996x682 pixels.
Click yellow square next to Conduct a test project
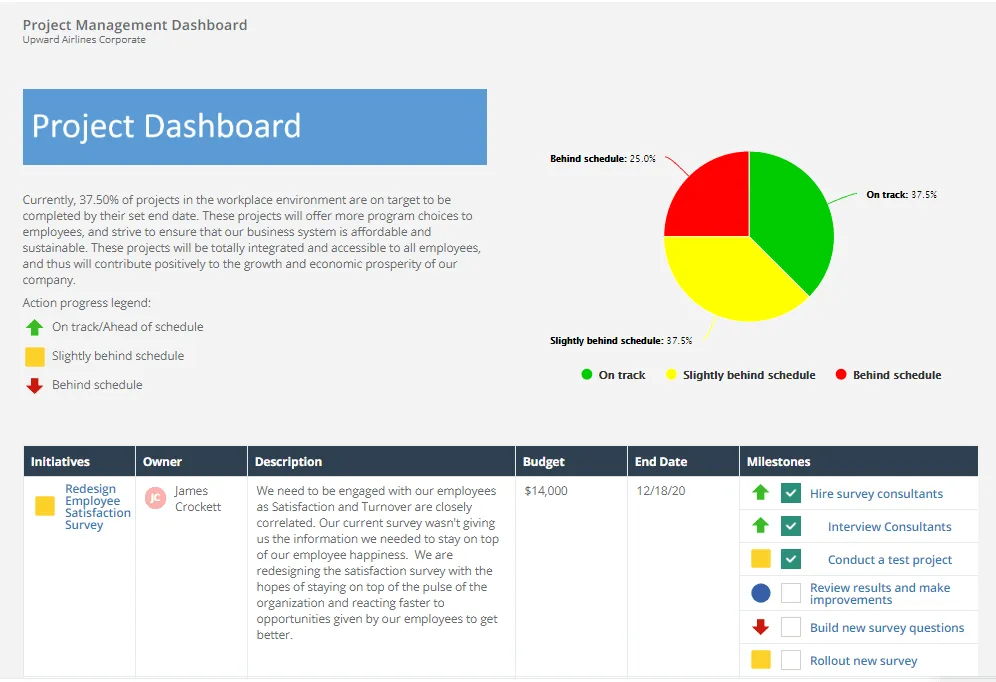click(x=760, y=559)
